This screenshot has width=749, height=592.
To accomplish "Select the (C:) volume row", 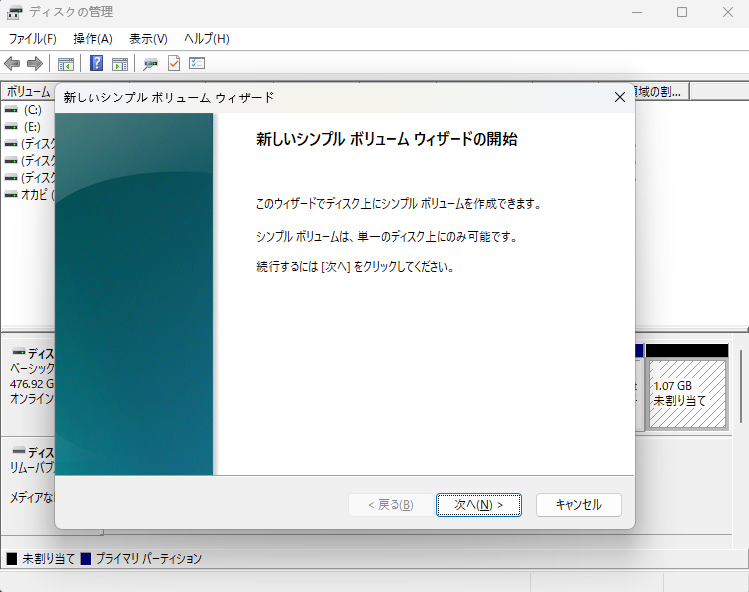I will tap(32, 109).
